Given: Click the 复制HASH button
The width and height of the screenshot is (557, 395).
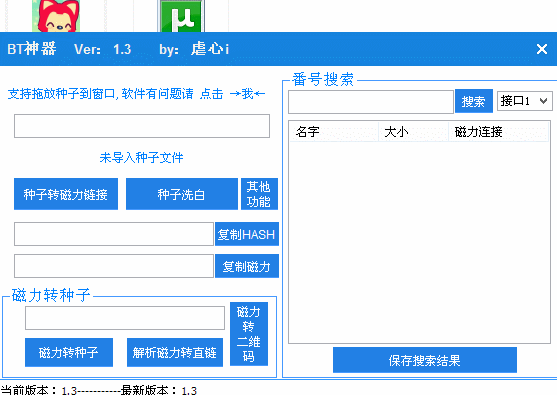Looking at the screenshot, I should pos(247,234).
